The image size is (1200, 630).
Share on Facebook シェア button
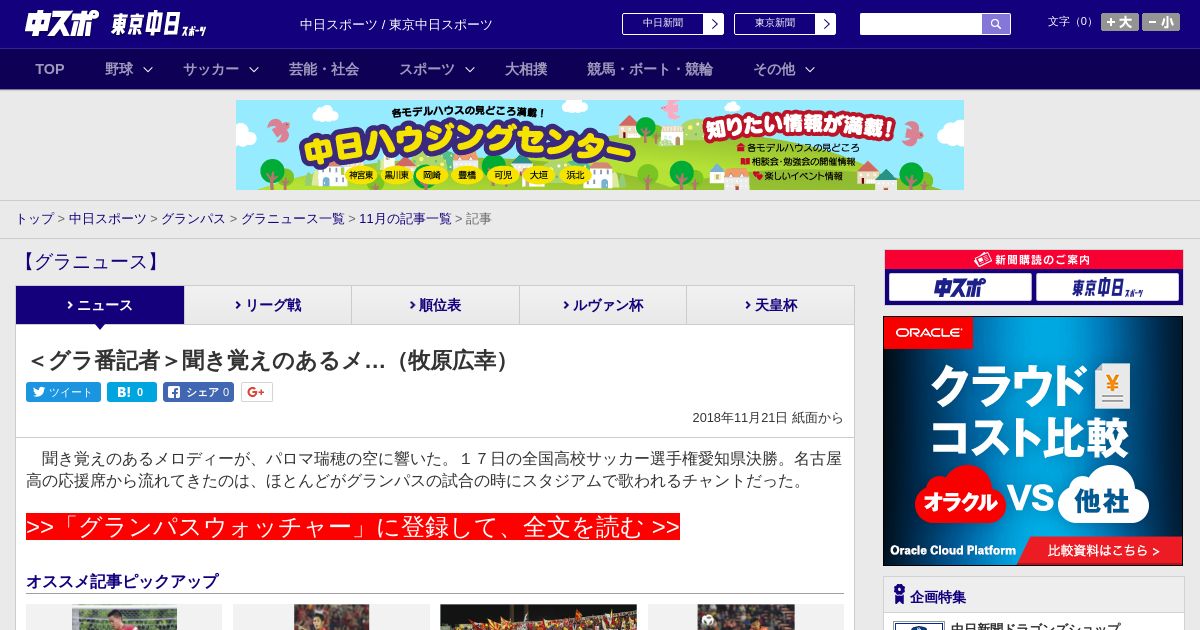click(199, 392)
